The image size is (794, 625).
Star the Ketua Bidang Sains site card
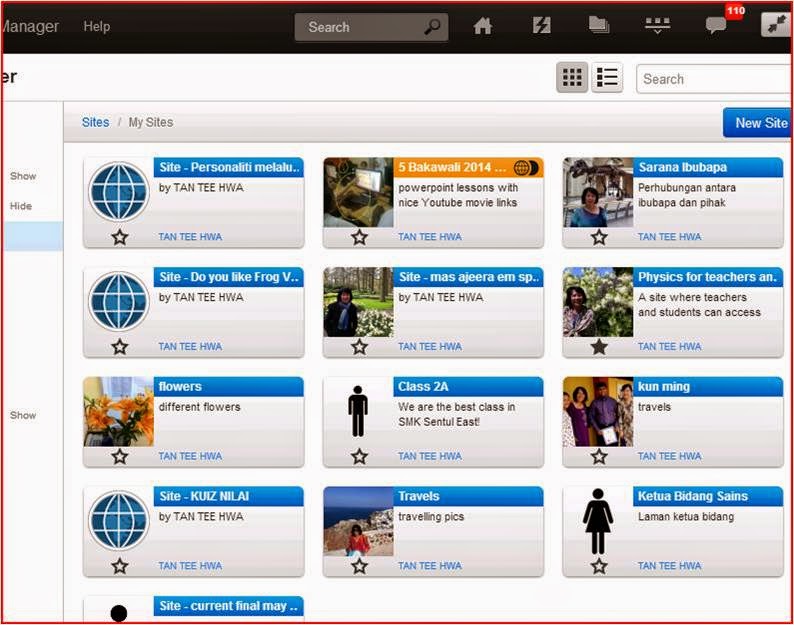pyautogui.click(x=599, y=566)
